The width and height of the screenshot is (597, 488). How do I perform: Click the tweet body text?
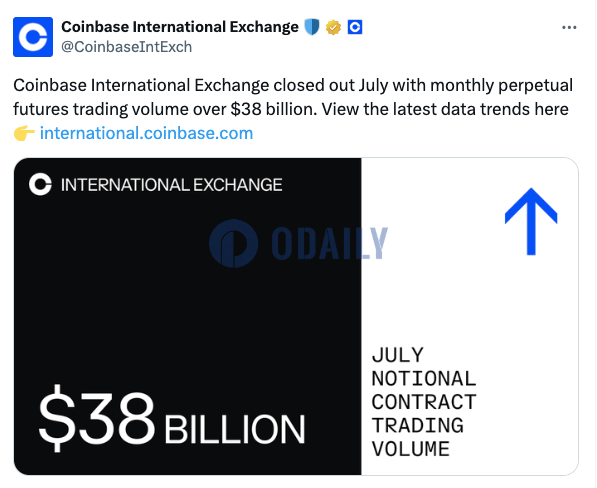click(x=292, y=109)
